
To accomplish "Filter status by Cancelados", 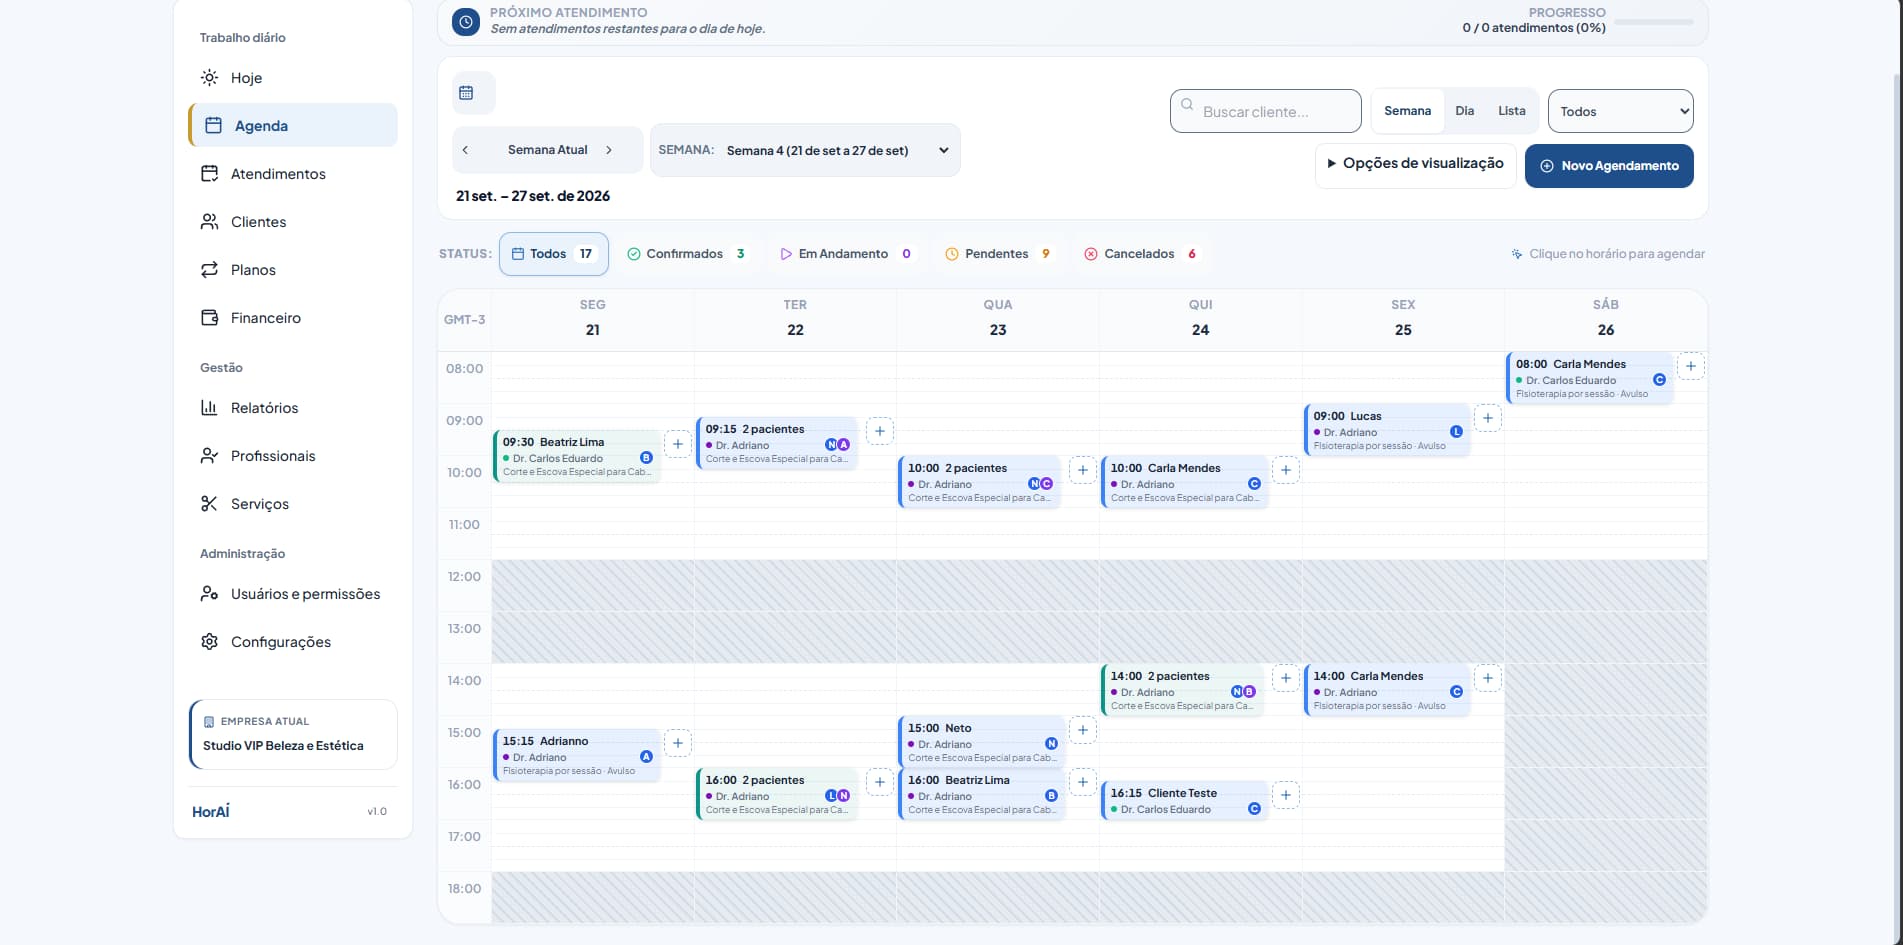I will point(1141,254).
